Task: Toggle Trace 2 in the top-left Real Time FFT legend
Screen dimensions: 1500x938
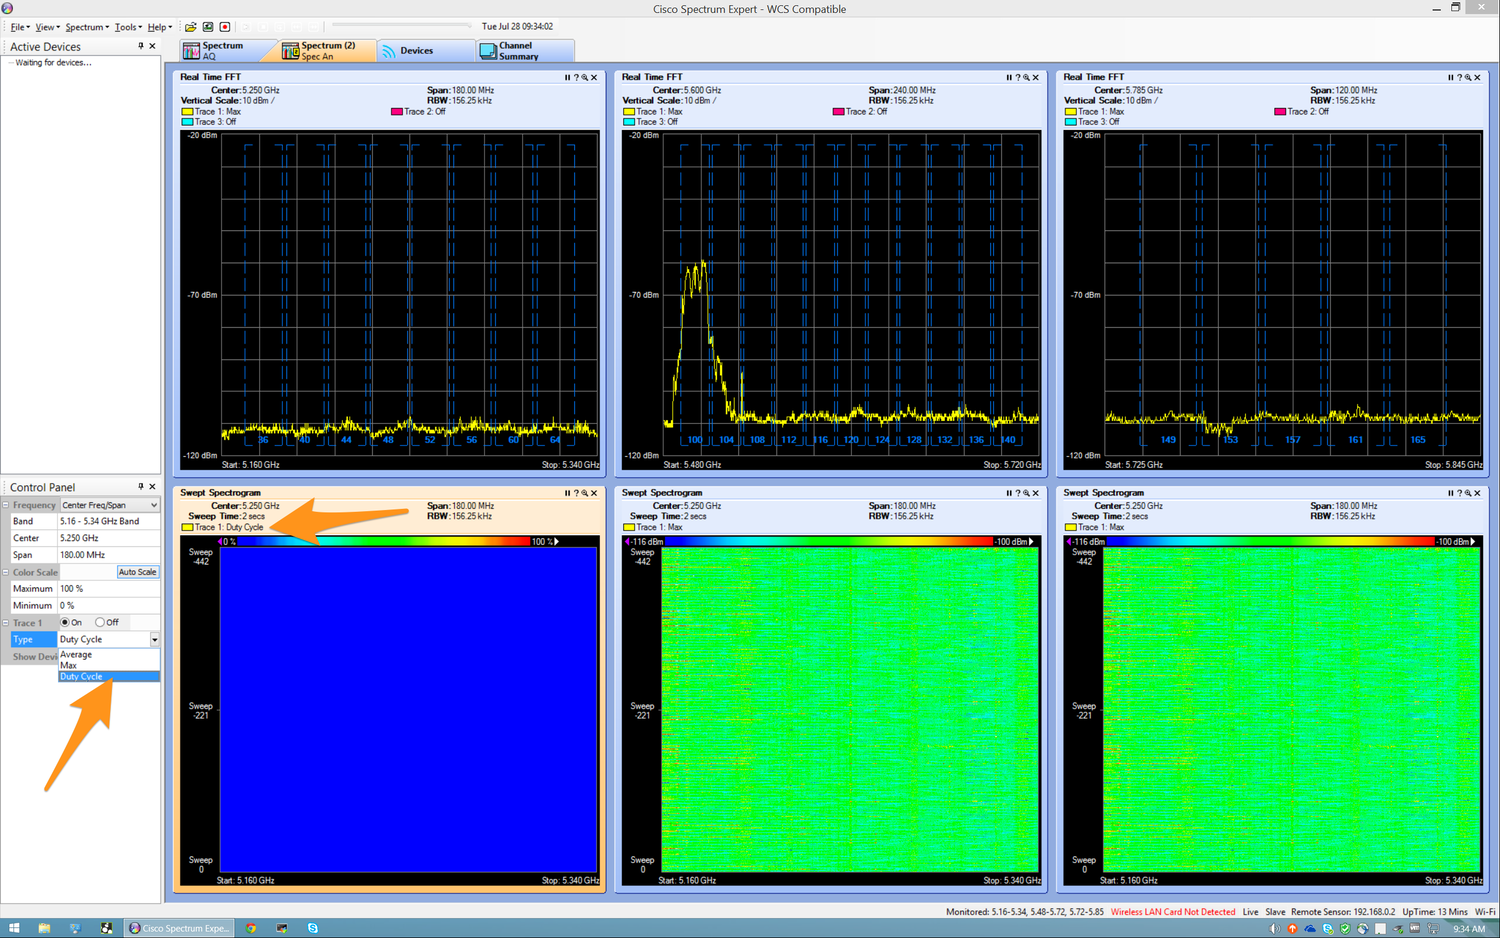Action: [x=419, y=112]
